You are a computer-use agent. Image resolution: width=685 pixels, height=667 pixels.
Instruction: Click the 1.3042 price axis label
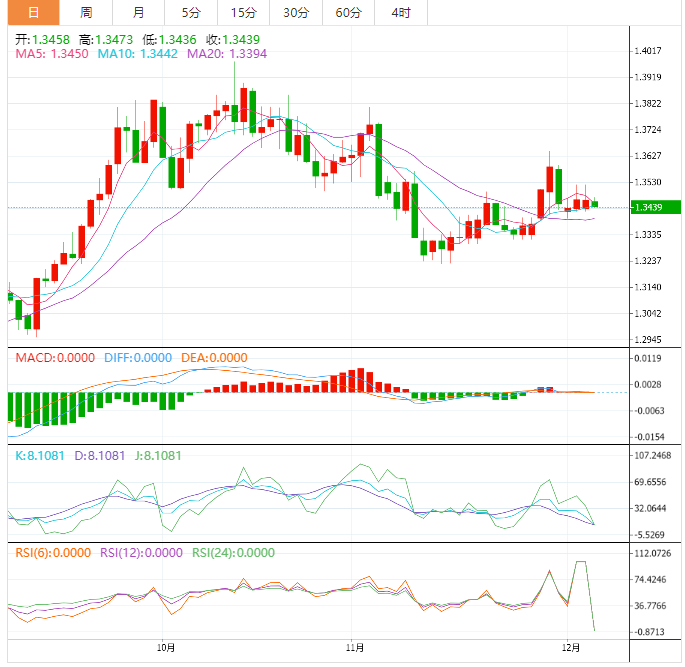tap(648, 313)
